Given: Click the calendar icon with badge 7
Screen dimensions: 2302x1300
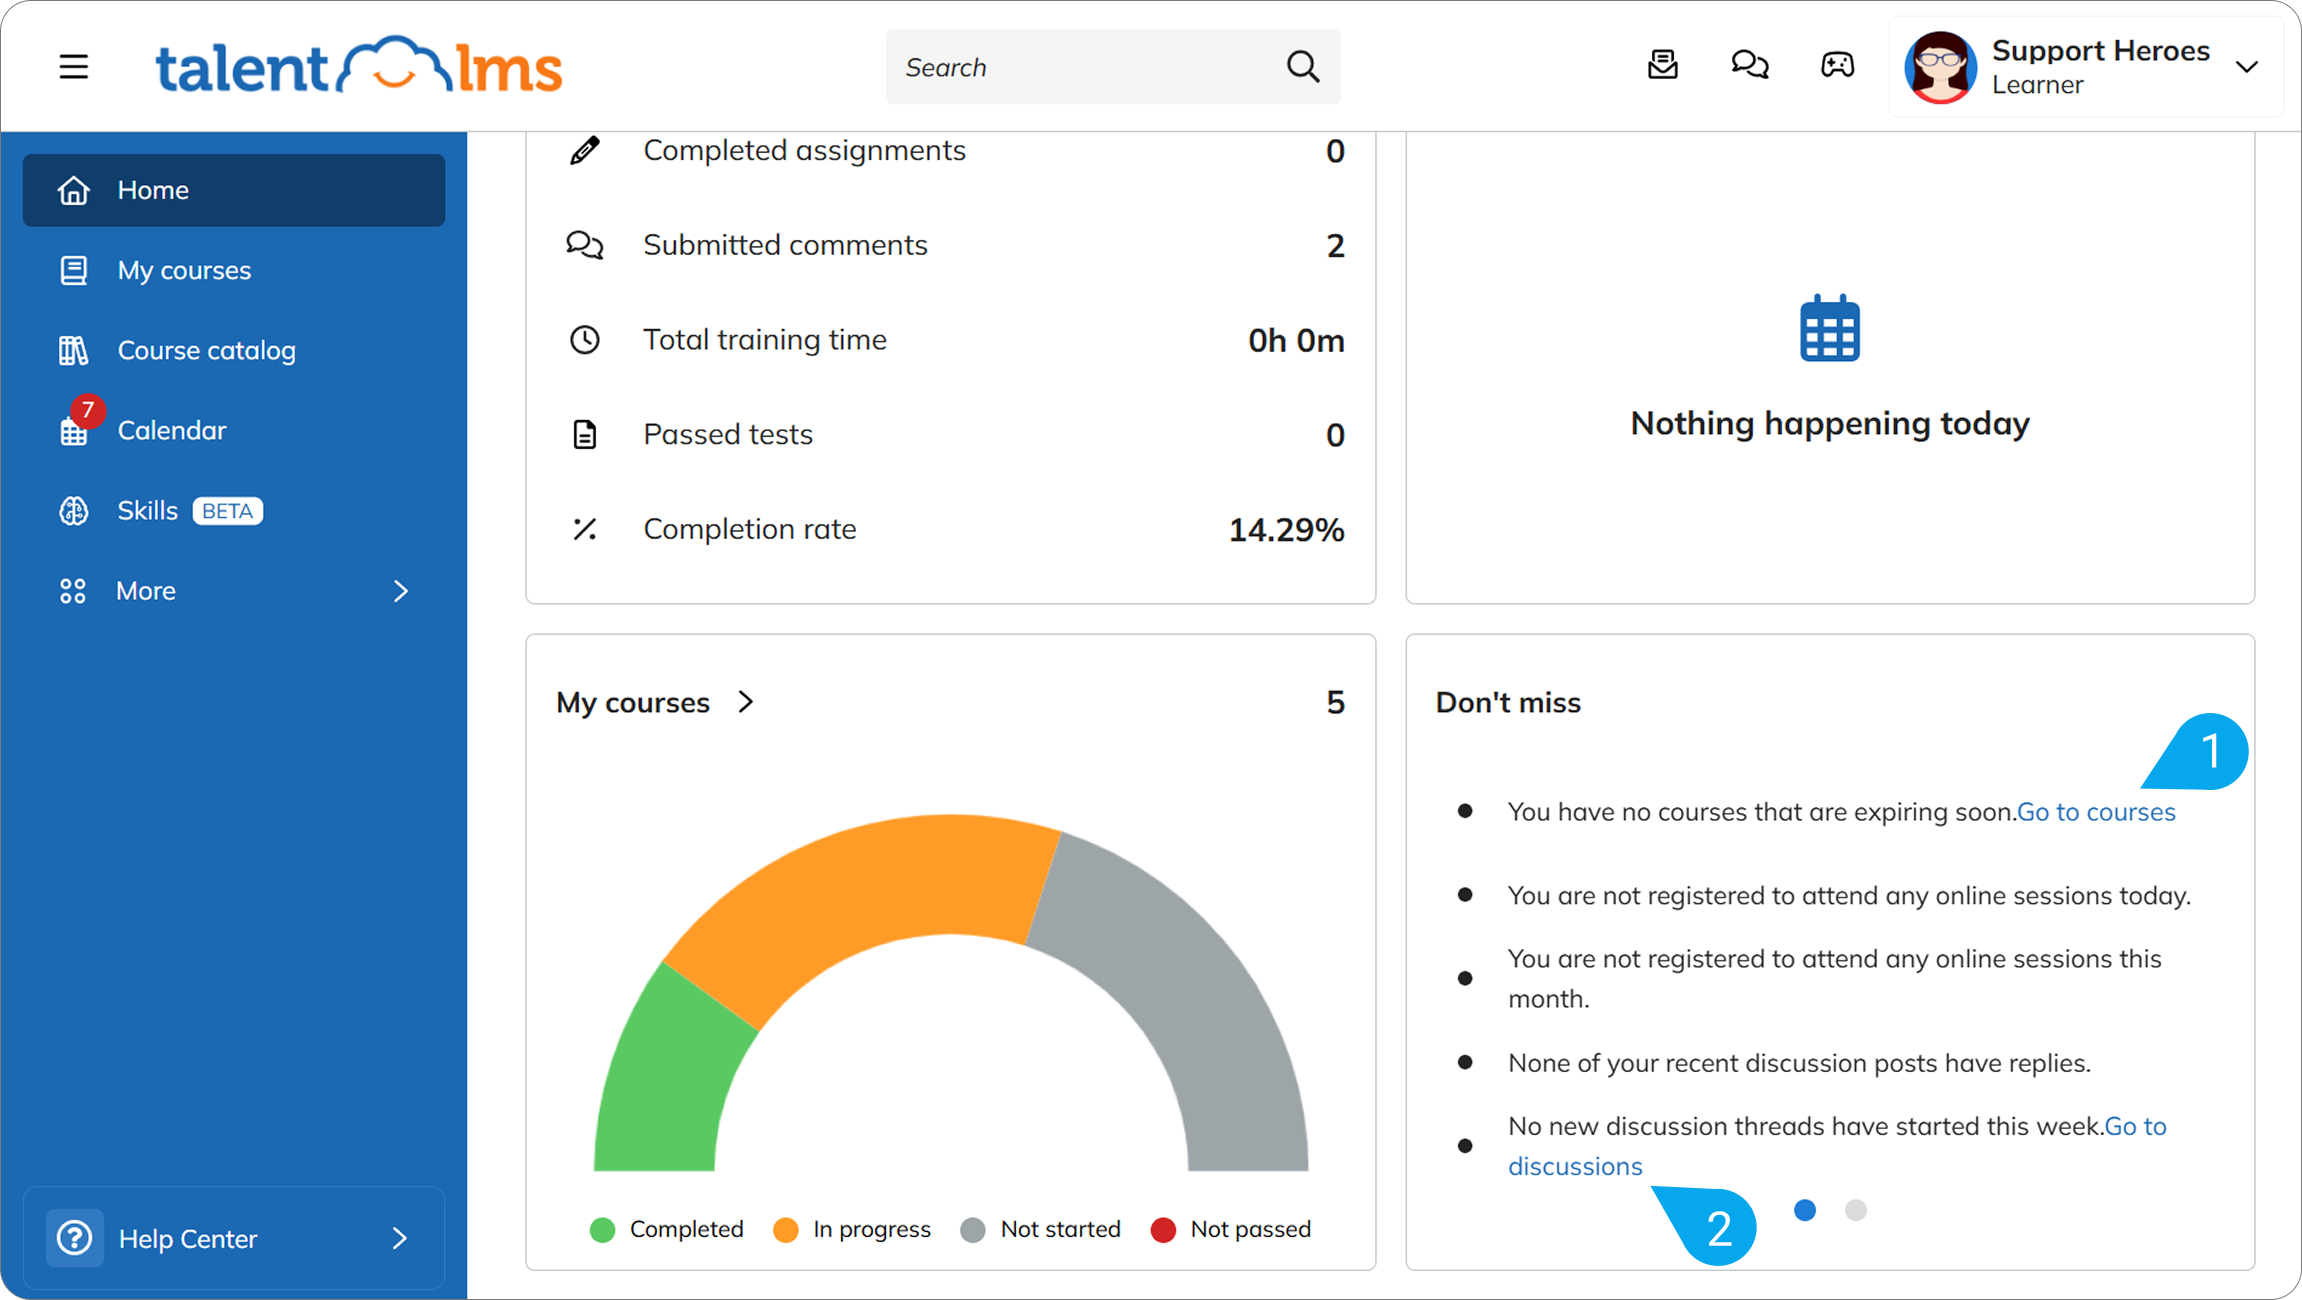Looking at the screenshot, I should [74, 430].
